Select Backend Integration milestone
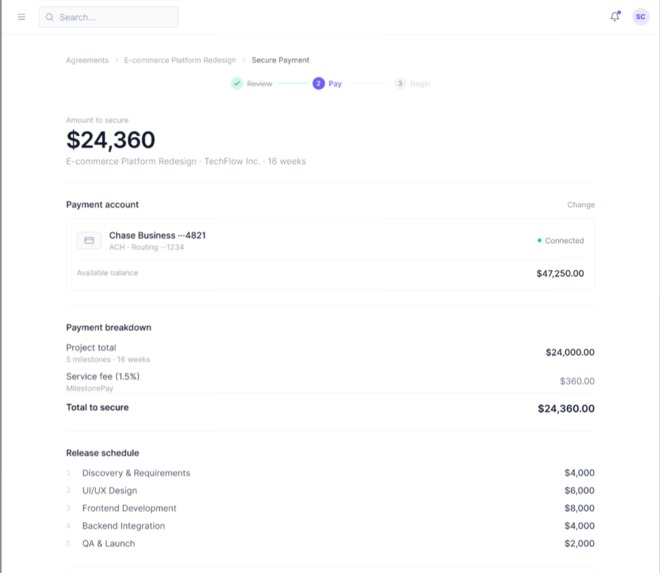Viewport: 660px width, 573px height. click(123, 526)
